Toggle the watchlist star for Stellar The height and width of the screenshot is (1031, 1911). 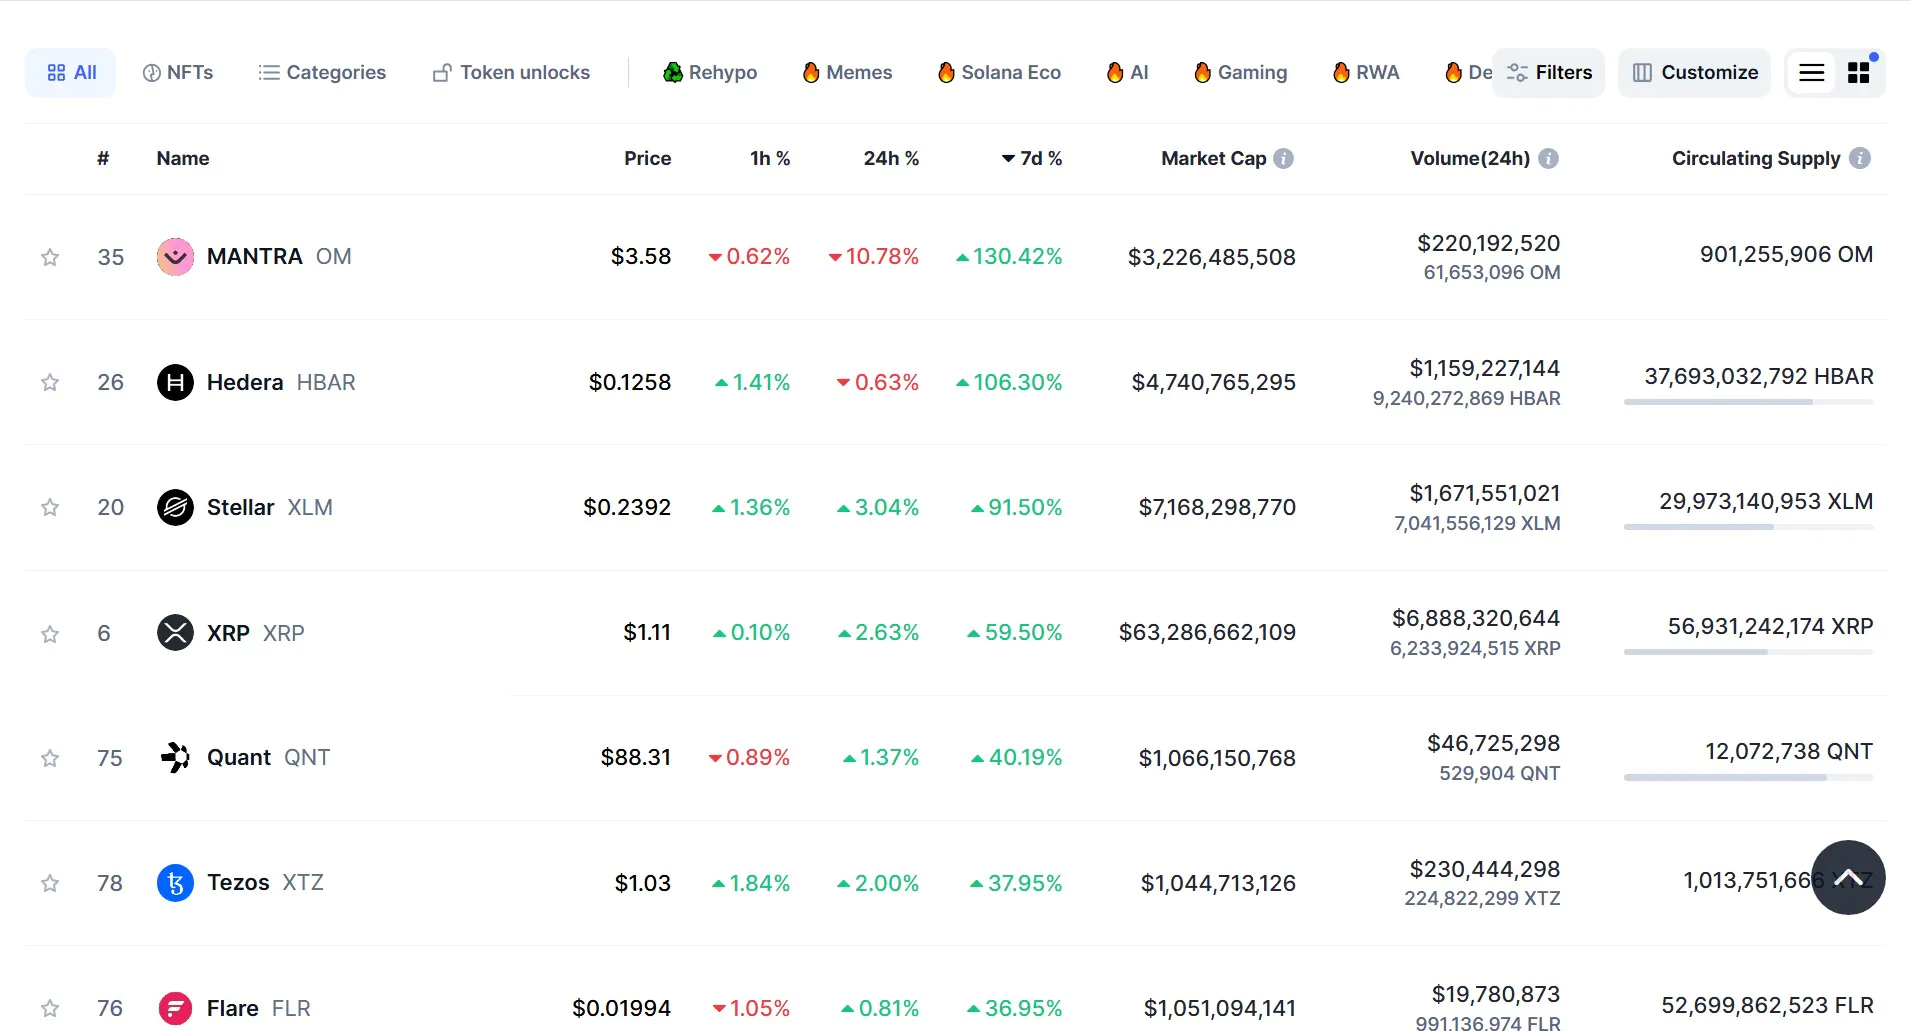[50, 508]
